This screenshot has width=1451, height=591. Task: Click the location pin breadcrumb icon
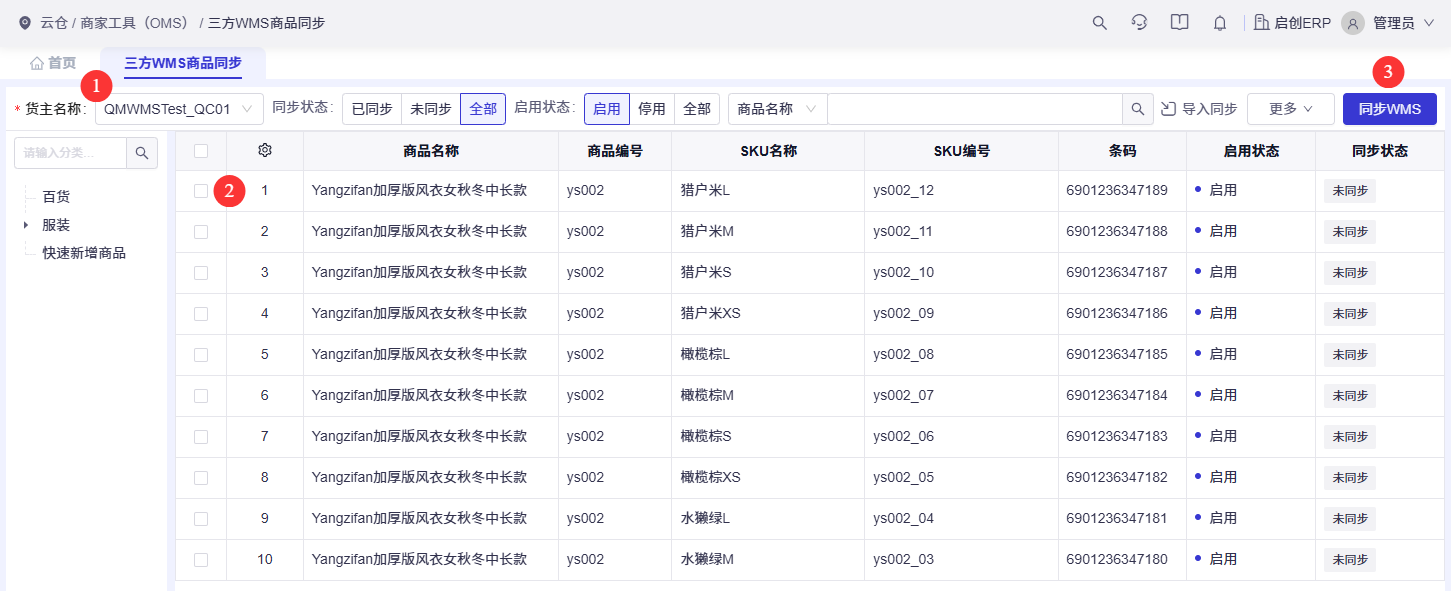[25, 22]
